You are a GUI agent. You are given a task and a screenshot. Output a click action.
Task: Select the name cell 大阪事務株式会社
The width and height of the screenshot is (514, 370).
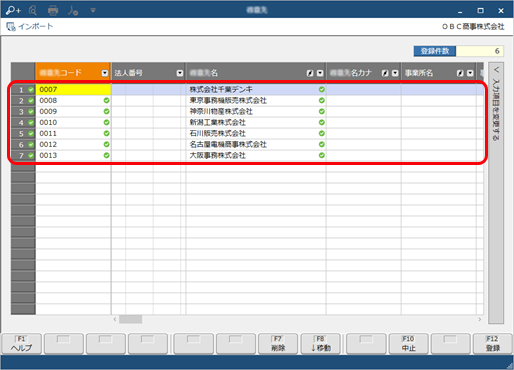click(x=256, y=155)
